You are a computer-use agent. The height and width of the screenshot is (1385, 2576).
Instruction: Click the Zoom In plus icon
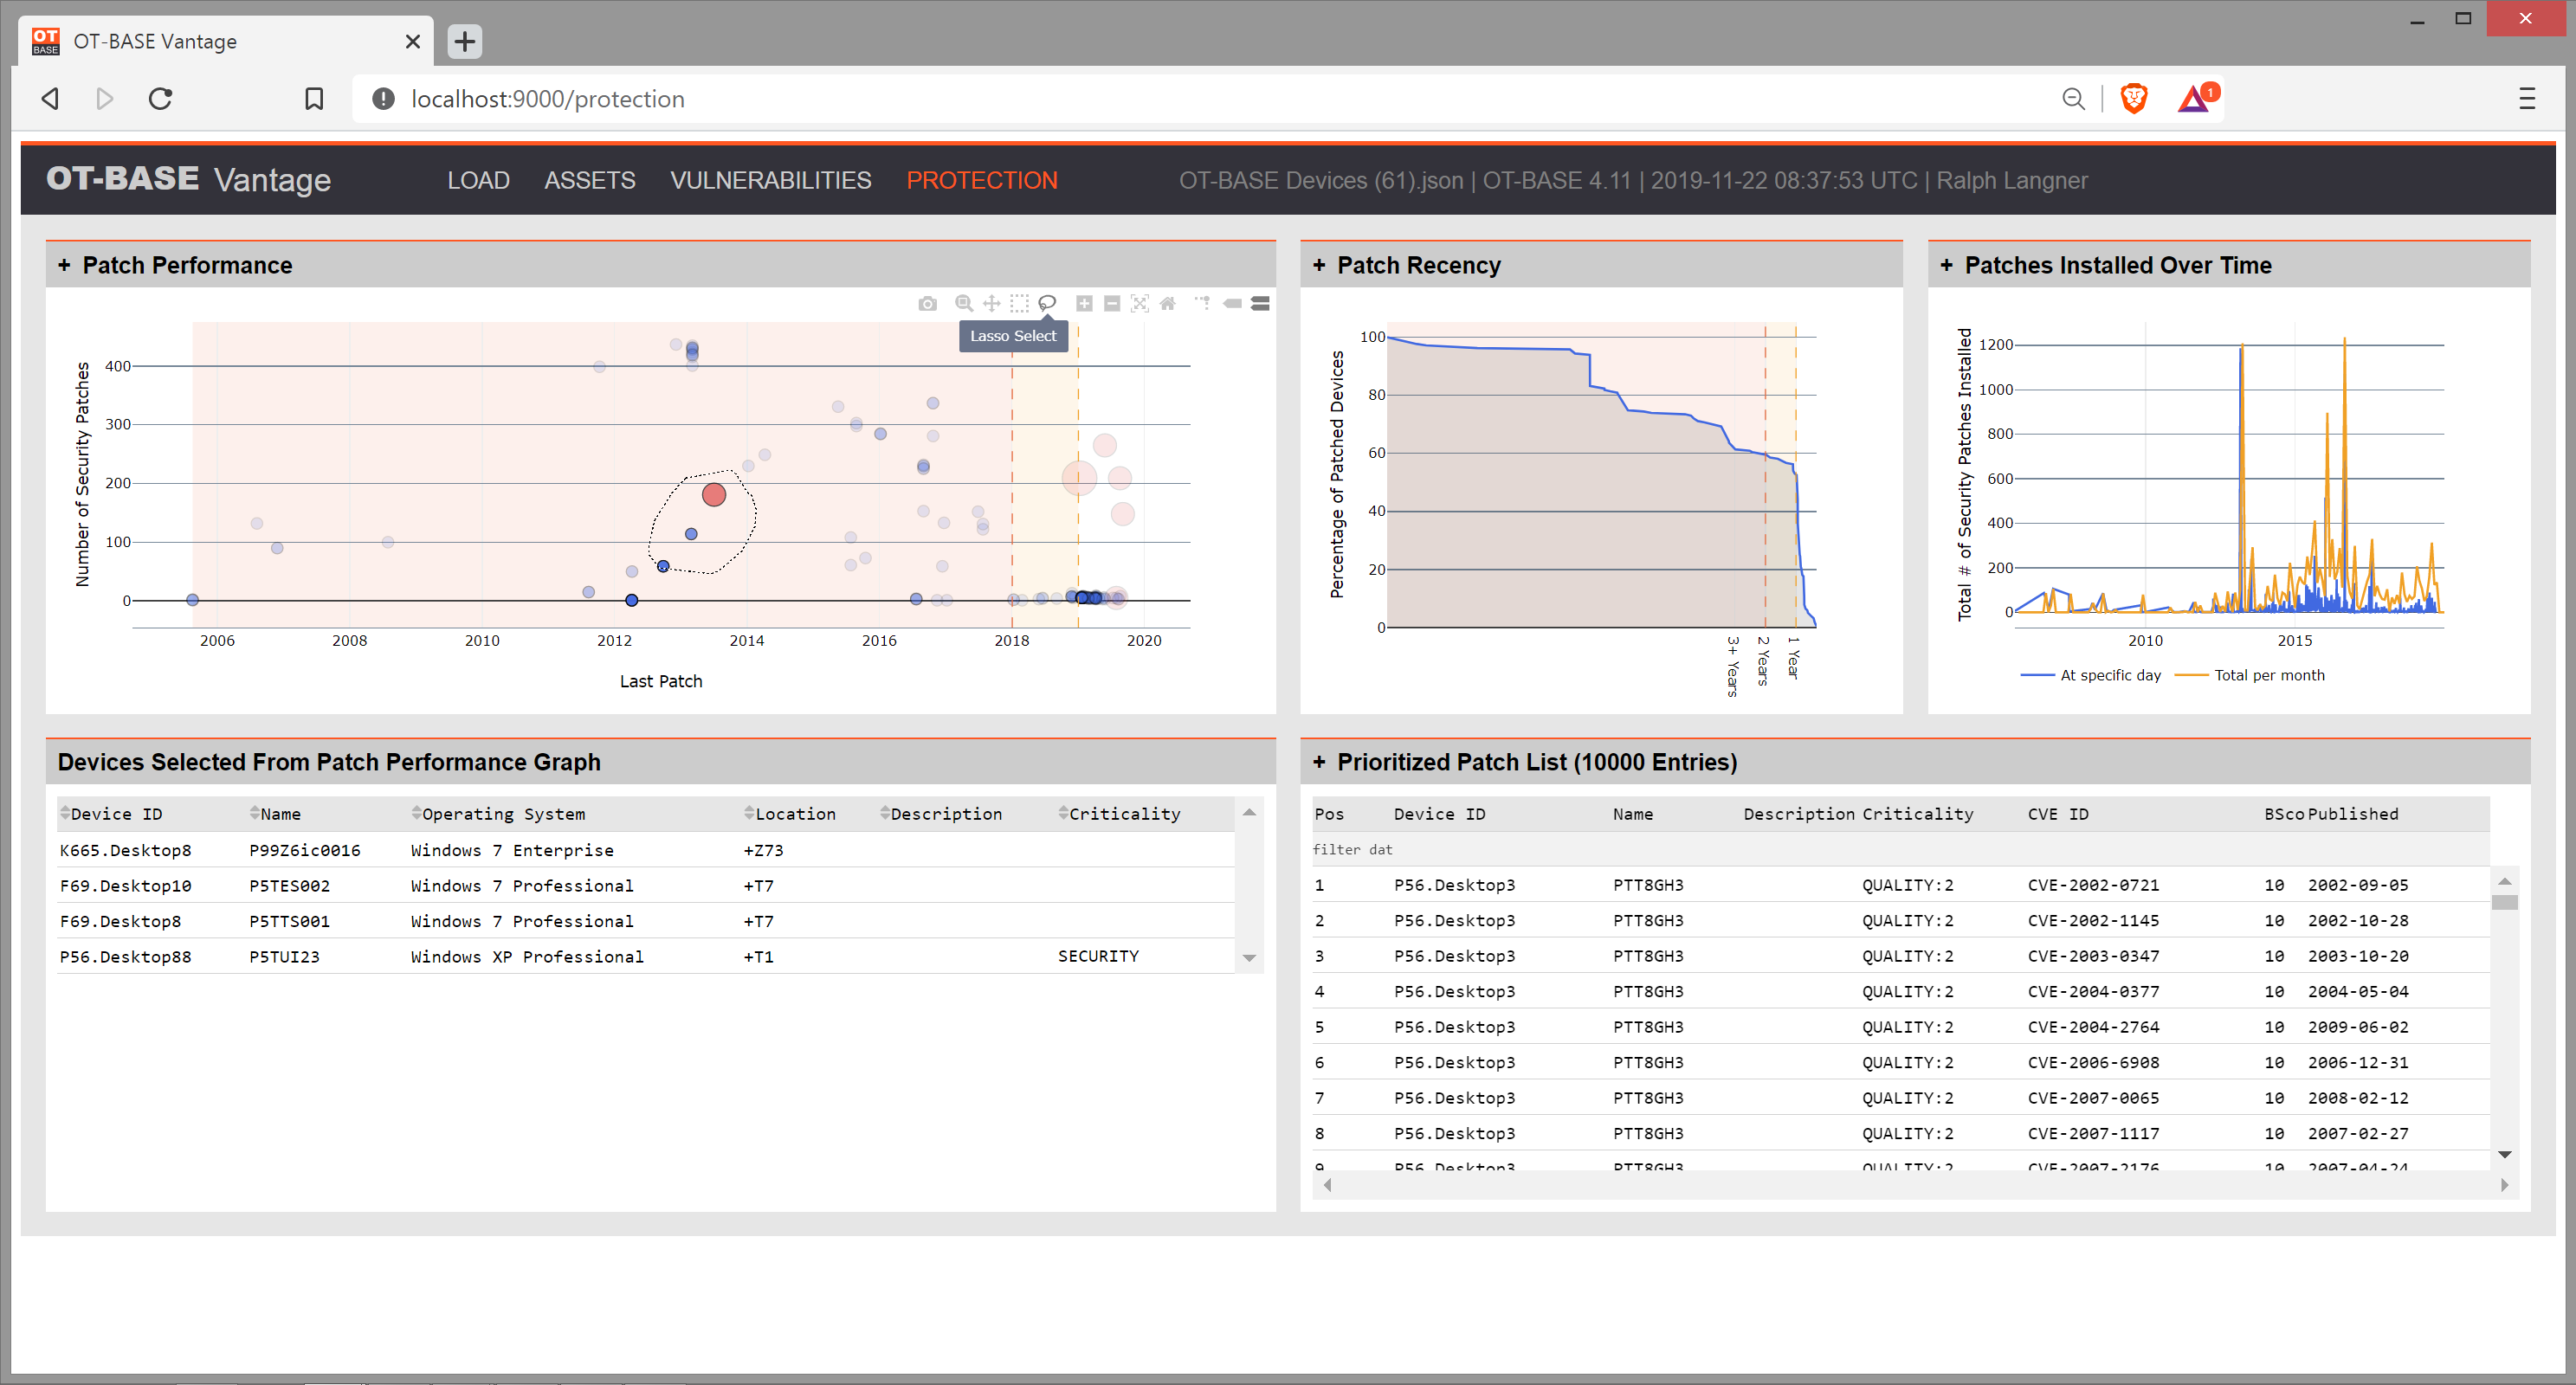(1084, 303)
